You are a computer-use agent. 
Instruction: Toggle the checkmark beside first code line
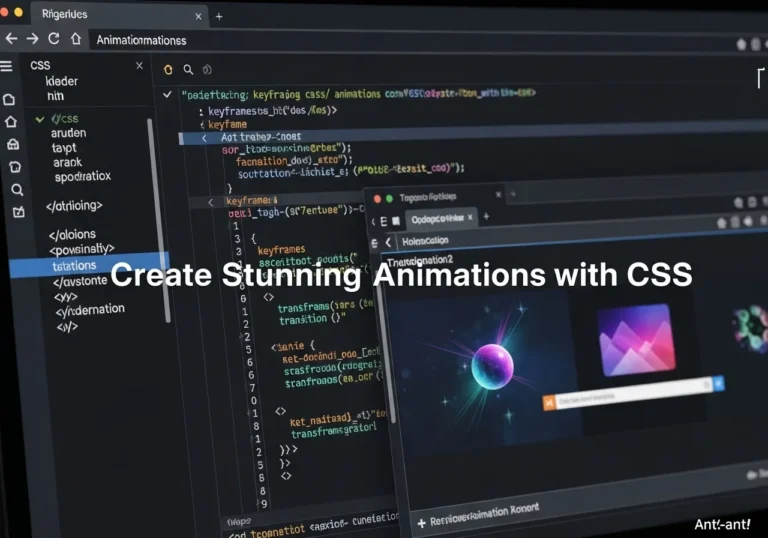[167, 94]
